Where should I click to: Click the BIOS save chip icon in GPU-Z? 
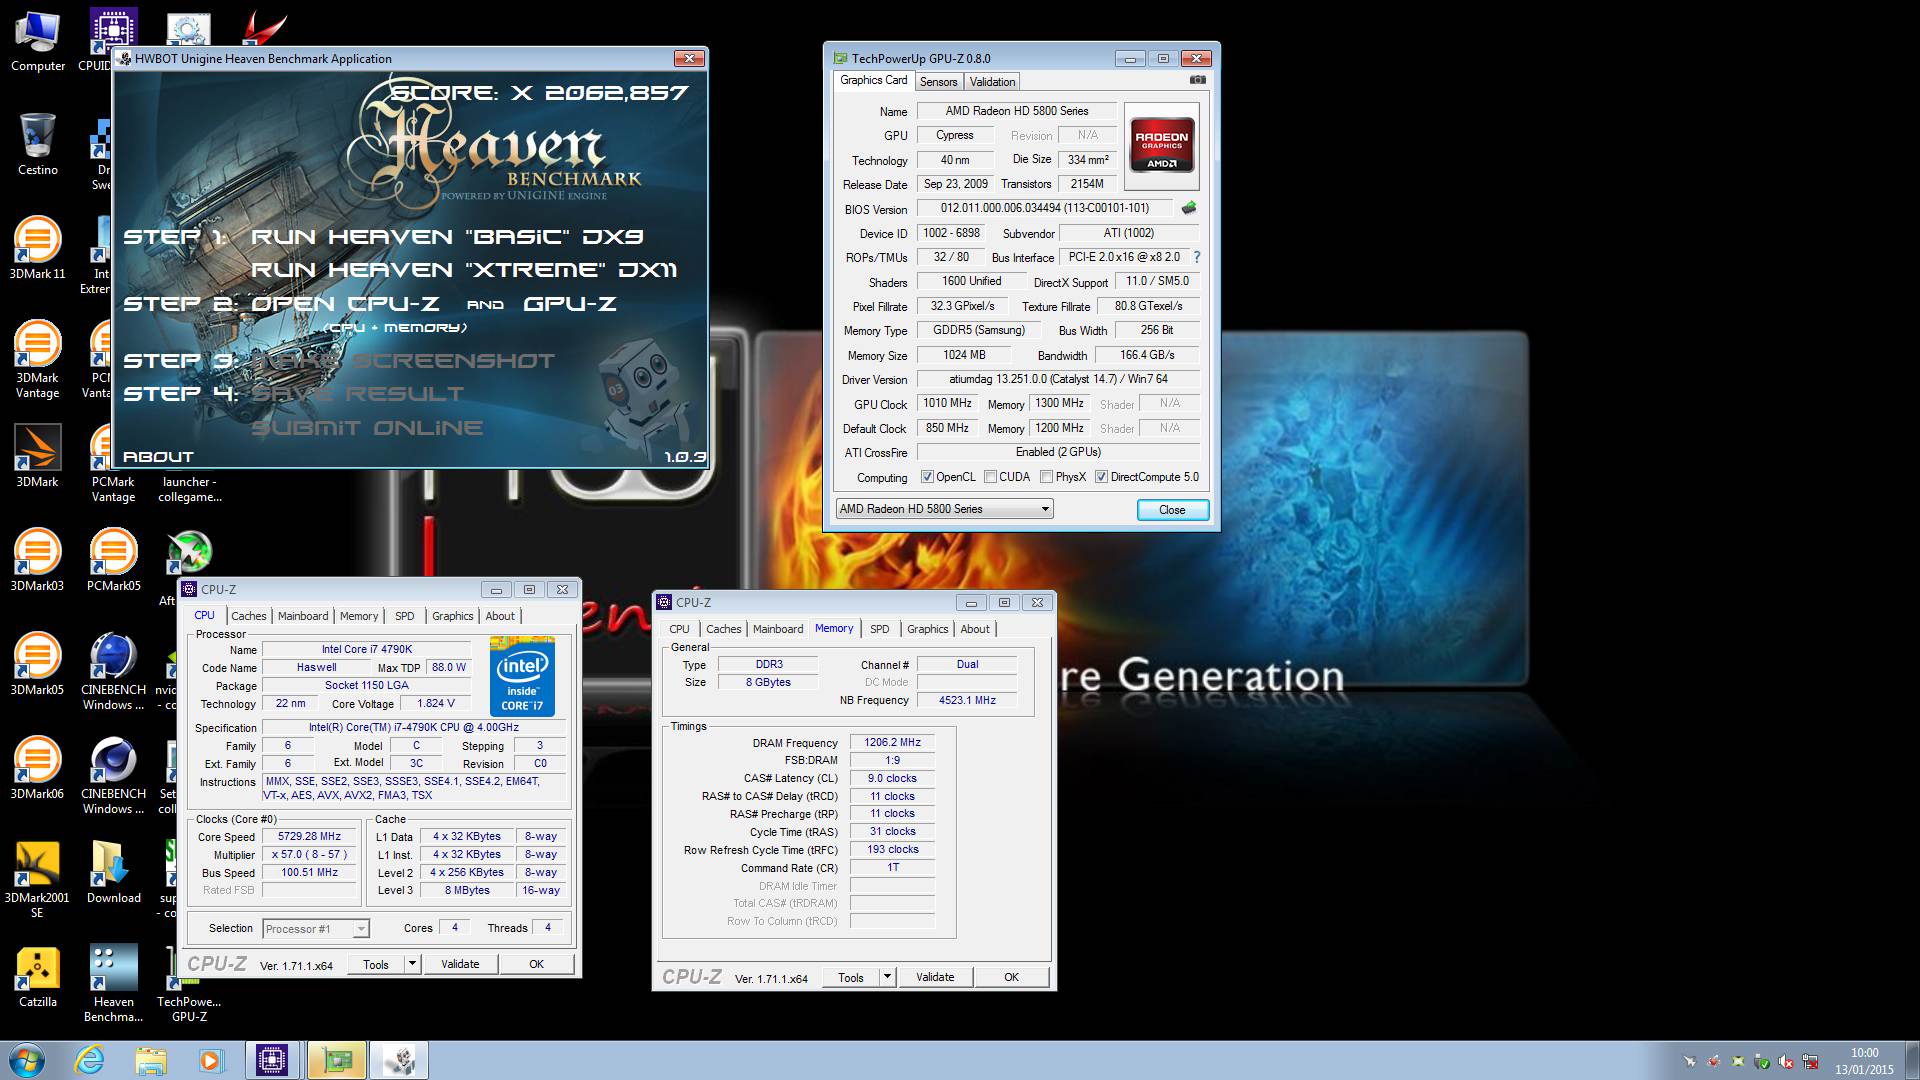click(x=1188, y=208)
